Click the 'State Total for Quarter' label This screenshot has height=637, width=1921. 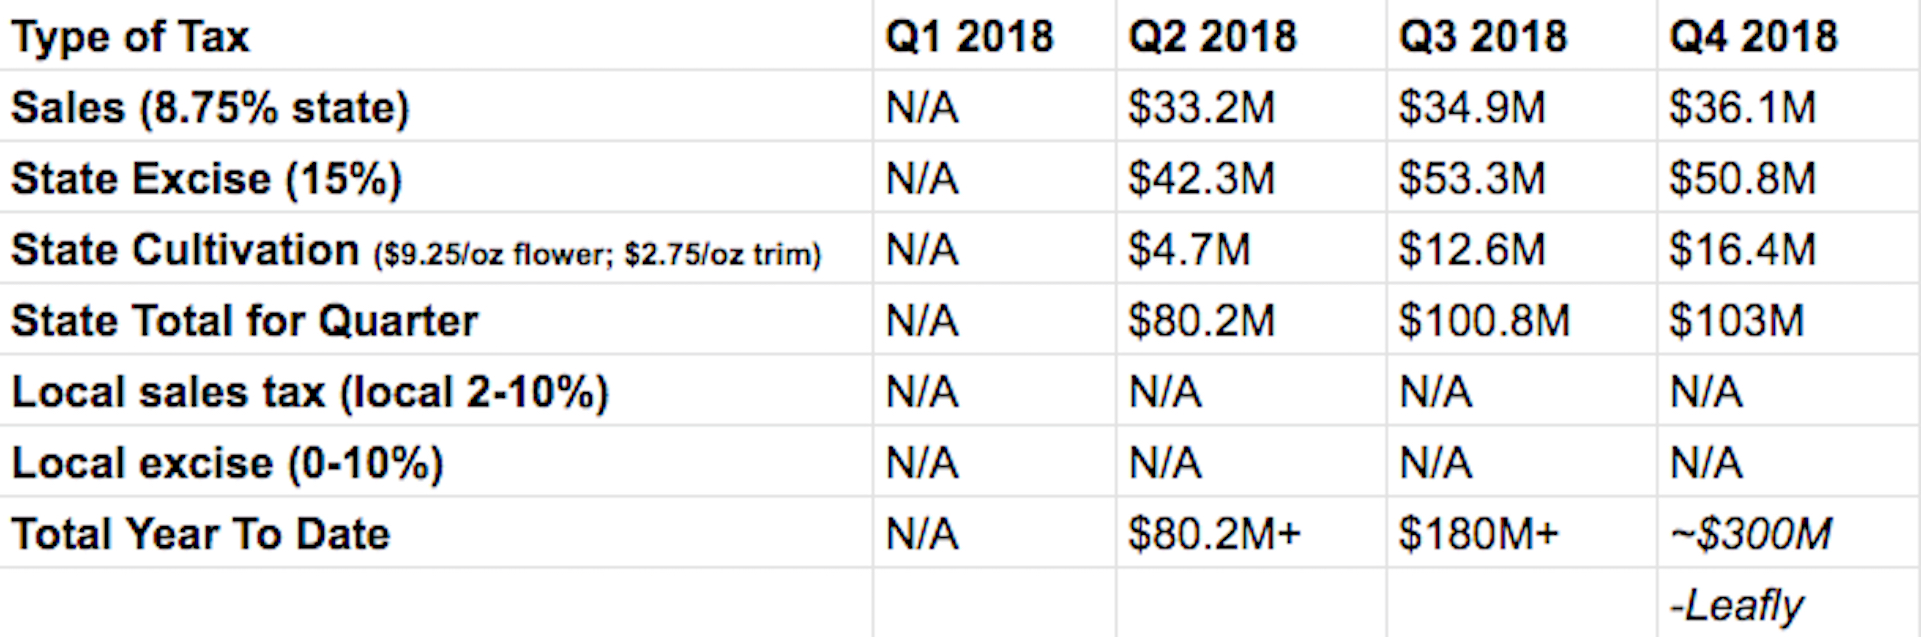pos(244,321)
